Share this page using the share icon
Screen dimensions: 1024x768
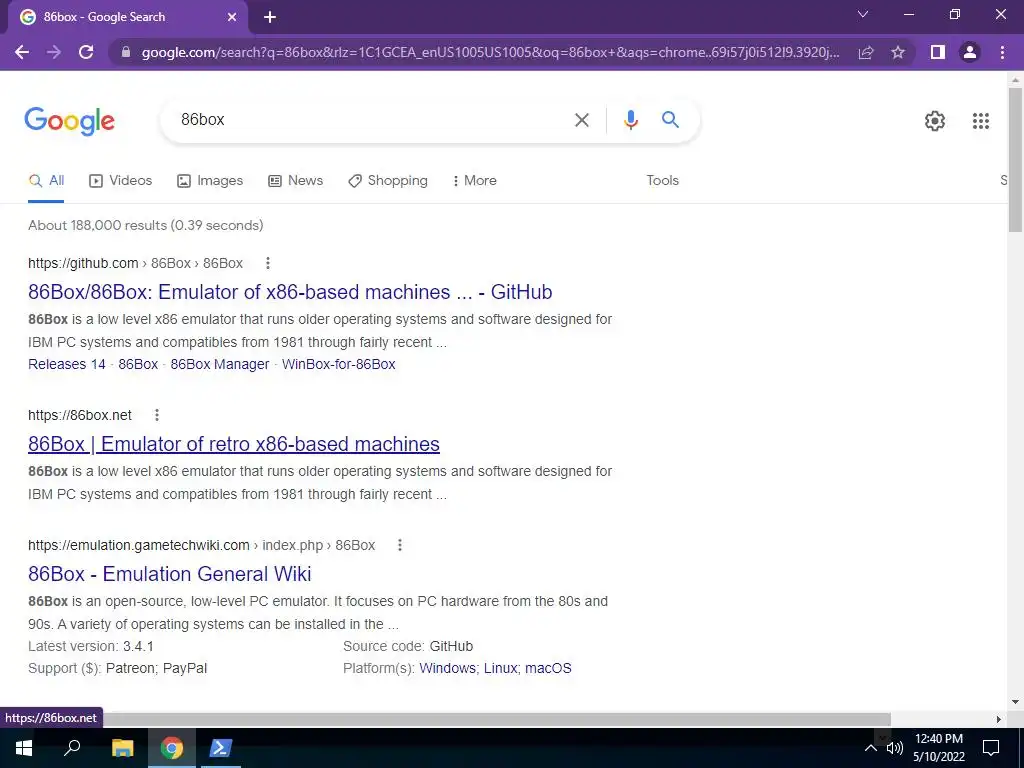coord(866,52)
